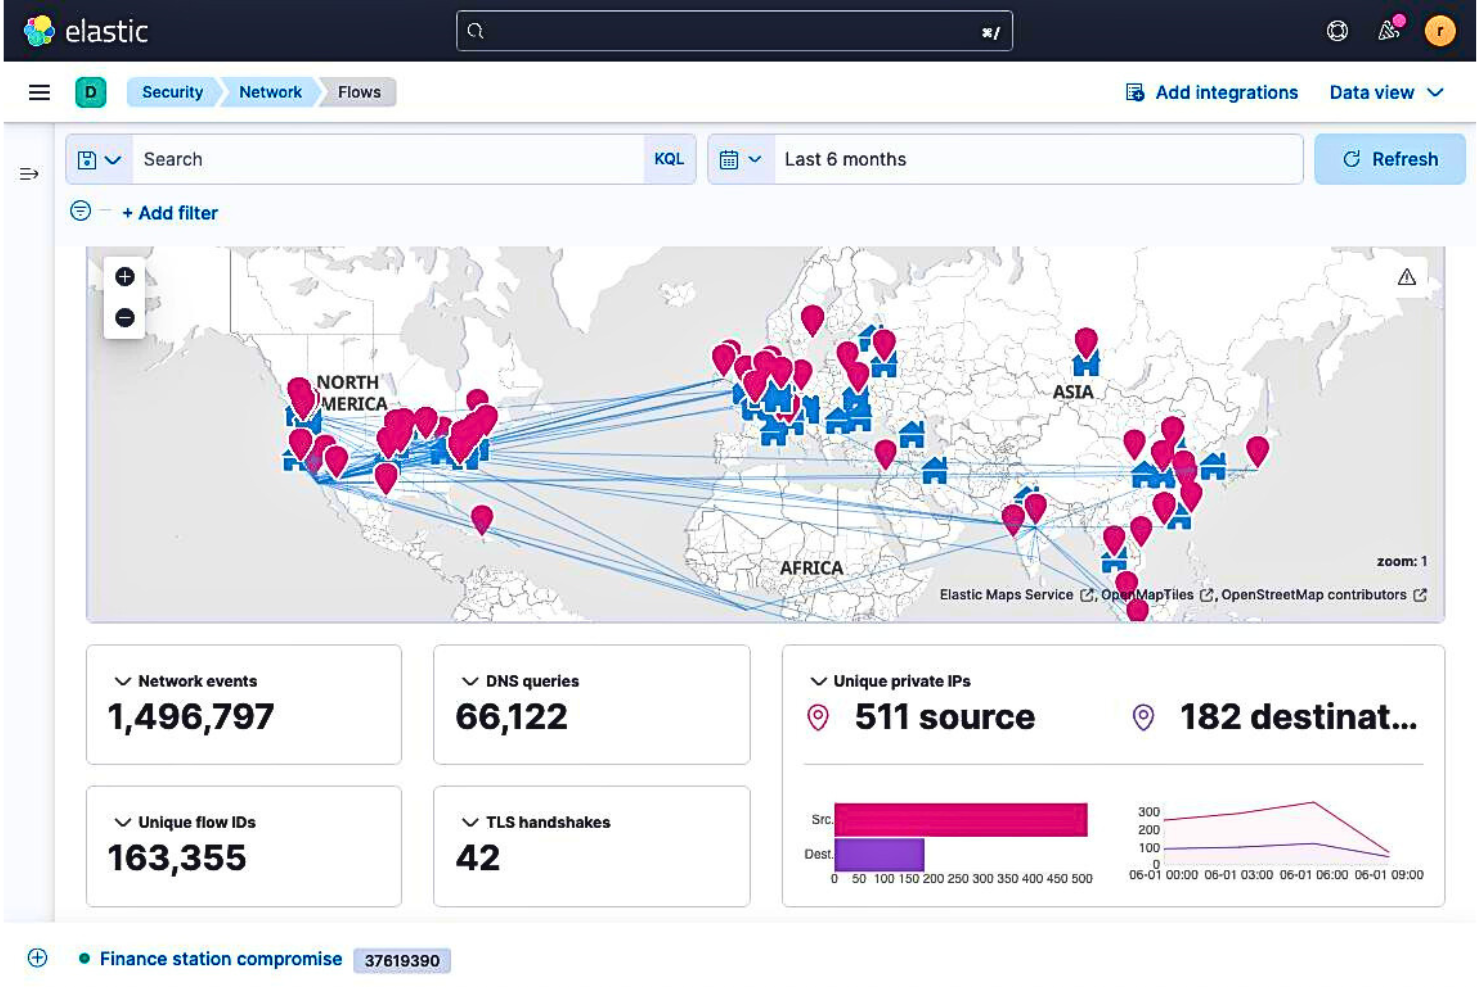
Task: Select the Network breadcrumb
Action: coord(270,91)
